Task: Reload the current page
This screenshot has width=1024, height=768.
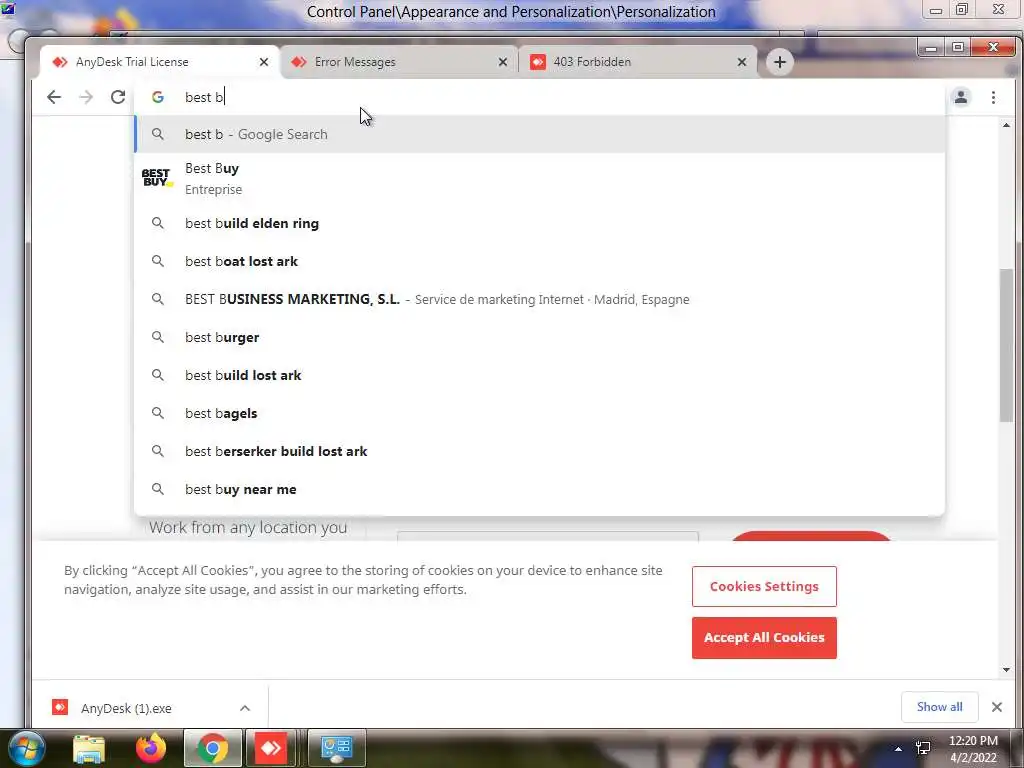Action: (x=118, y=97)
